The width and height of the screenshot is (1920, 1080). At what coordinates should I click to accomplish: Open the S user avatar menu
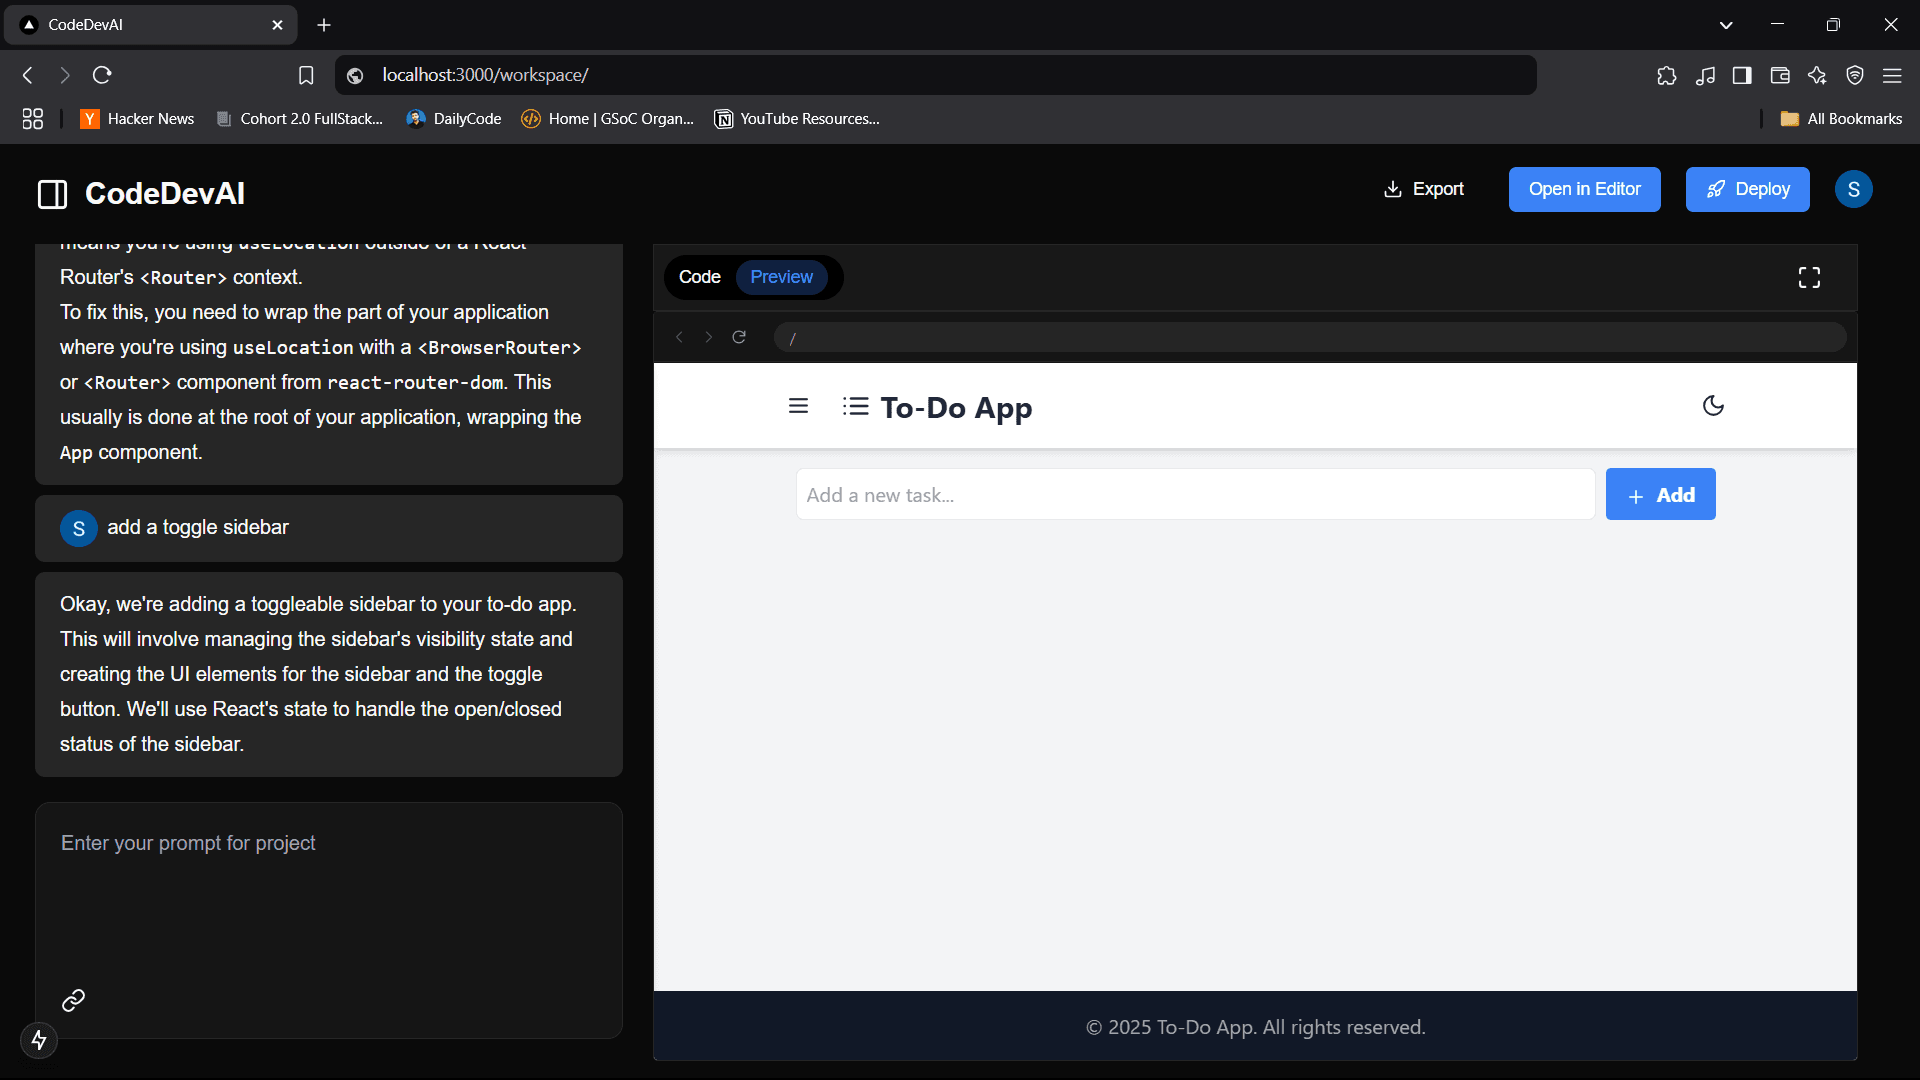[1853, 189]
